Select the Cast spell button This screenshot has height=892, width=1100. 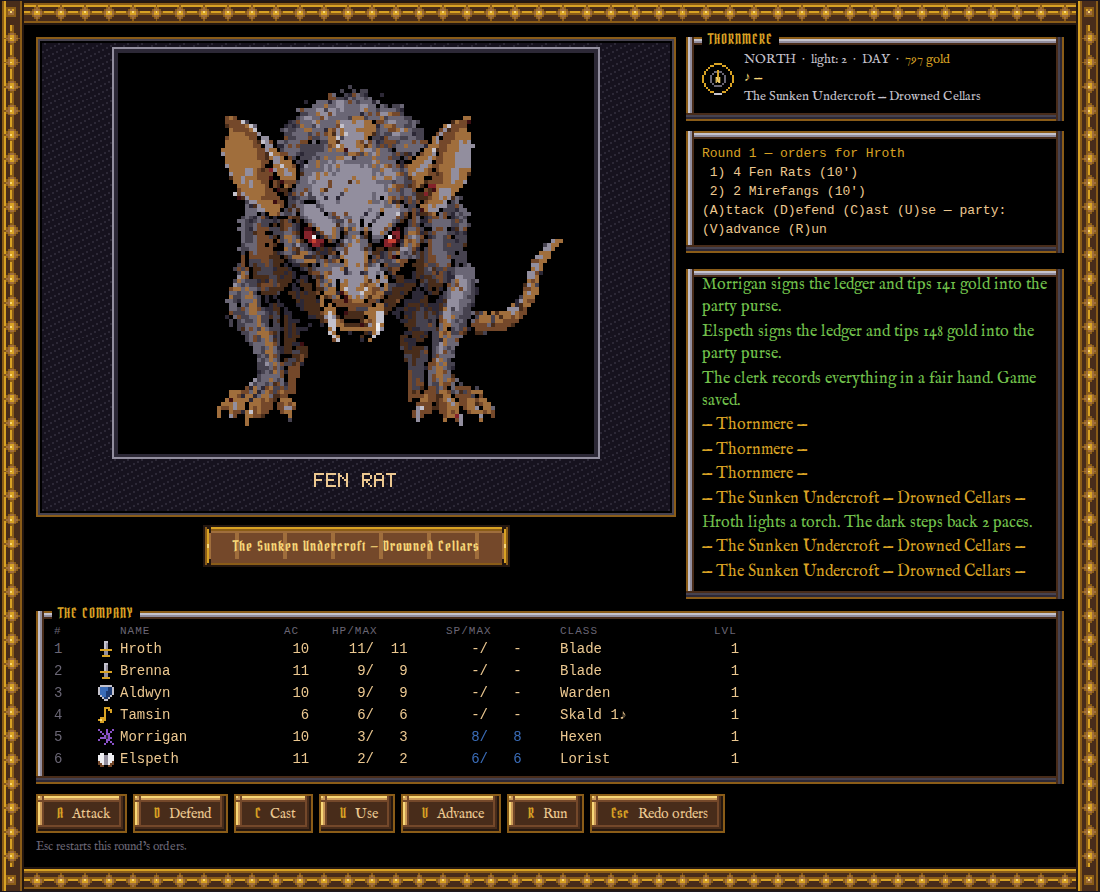273,813
